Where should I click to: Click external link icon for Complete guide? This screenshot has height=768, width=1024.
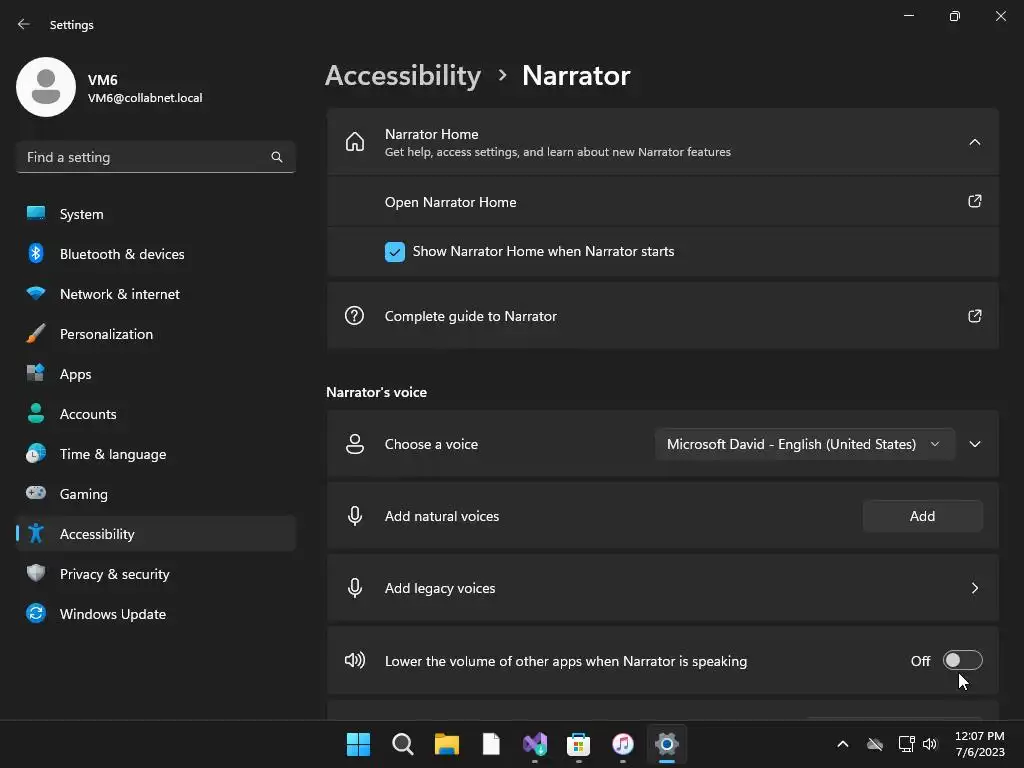pyautogui.click(x=975, y=316)
